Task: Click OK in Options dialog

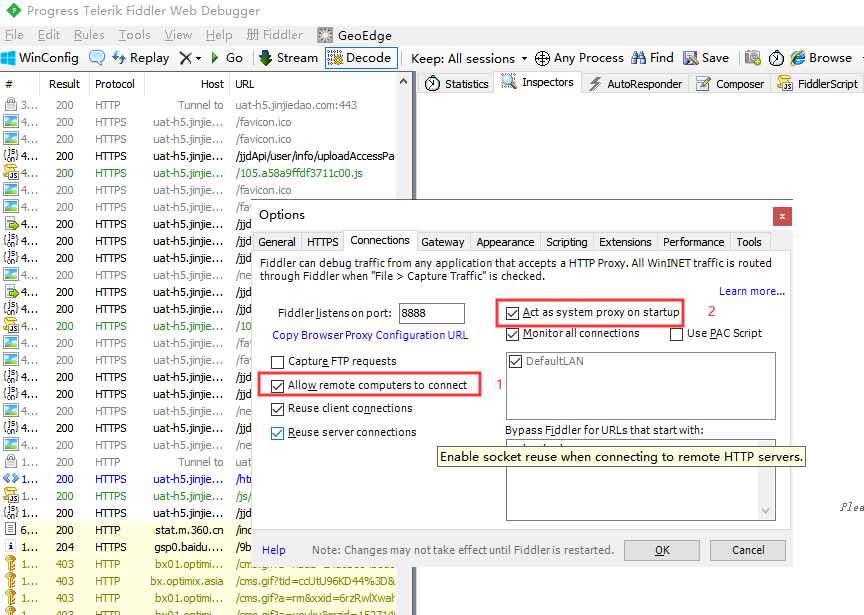Action: pos(662,550)
